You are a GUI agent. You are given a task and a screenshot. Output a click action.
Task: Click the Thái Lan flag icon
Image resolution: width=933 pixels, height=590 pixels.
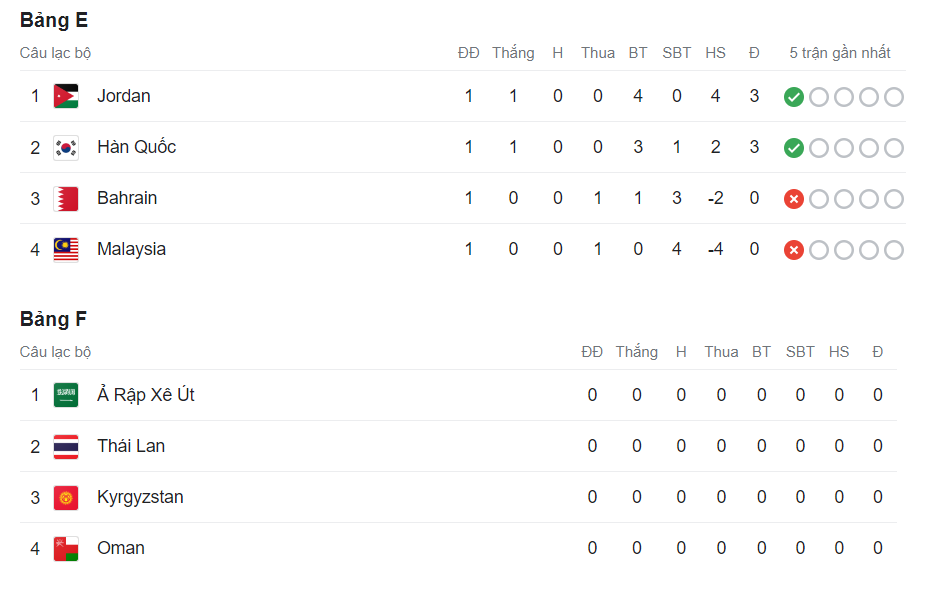[66, 446]
